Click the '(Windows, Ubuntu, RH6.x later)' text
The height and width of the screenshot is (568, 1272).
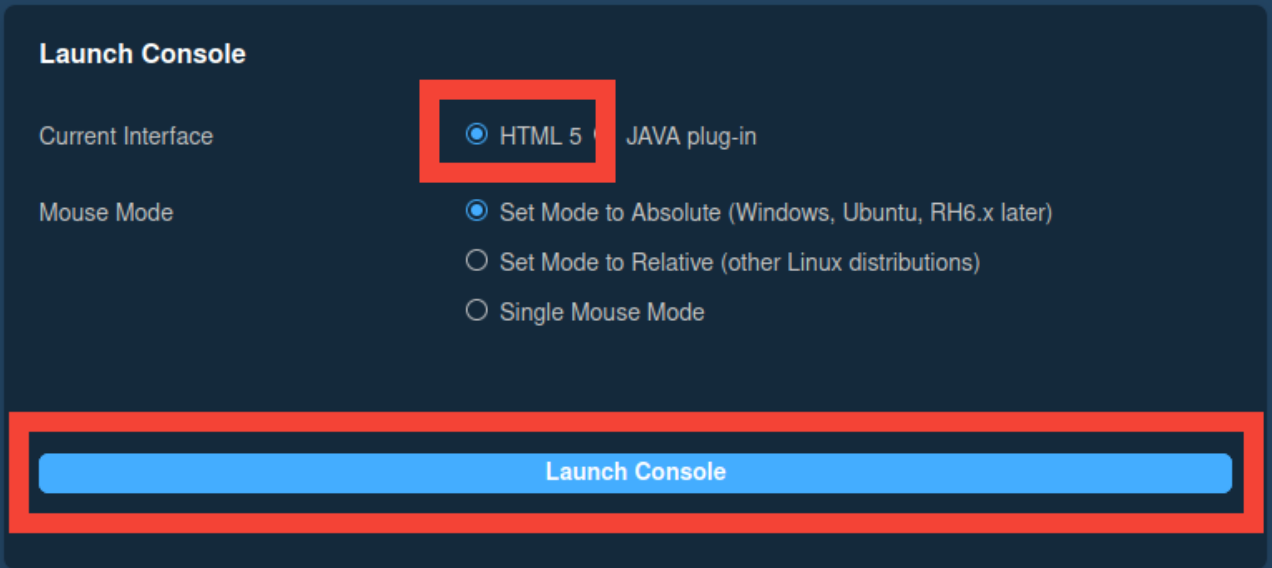[890, 213]
